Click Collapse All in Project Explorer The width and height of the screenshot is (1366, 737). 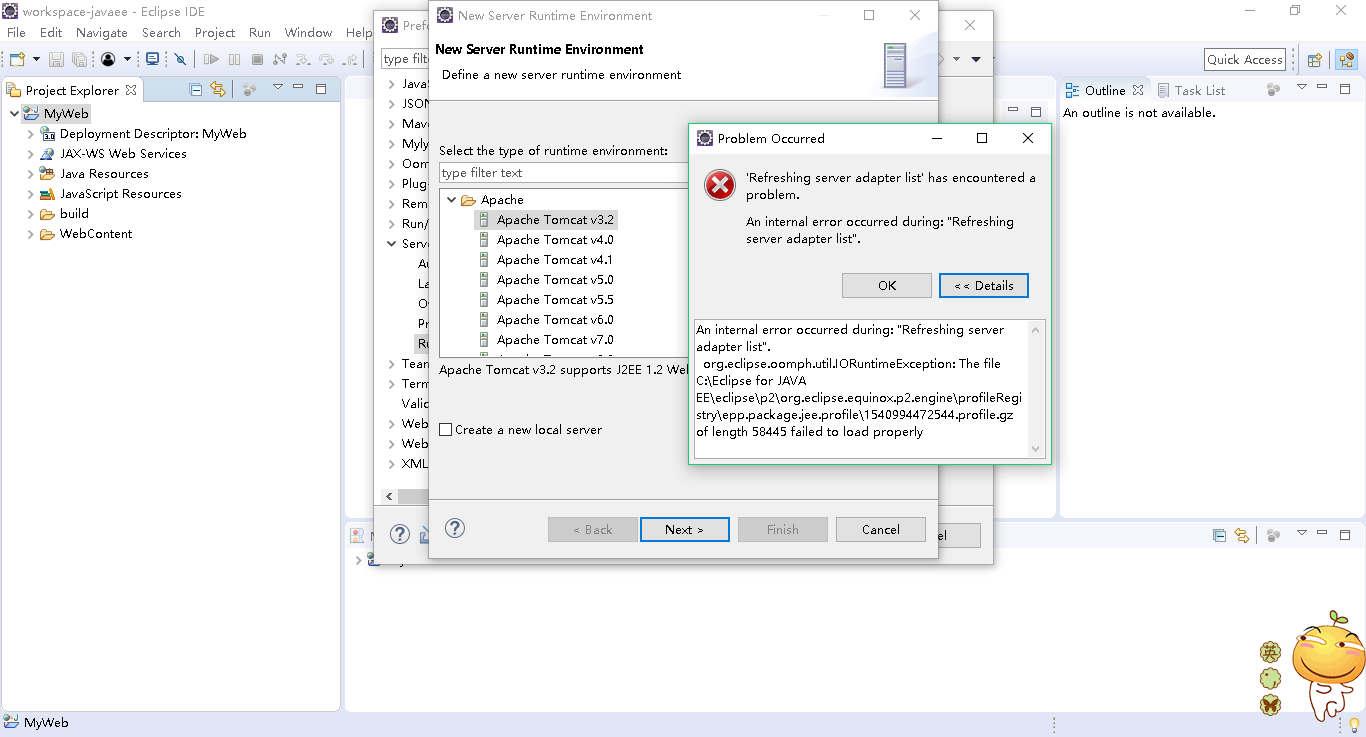(196, 89)
